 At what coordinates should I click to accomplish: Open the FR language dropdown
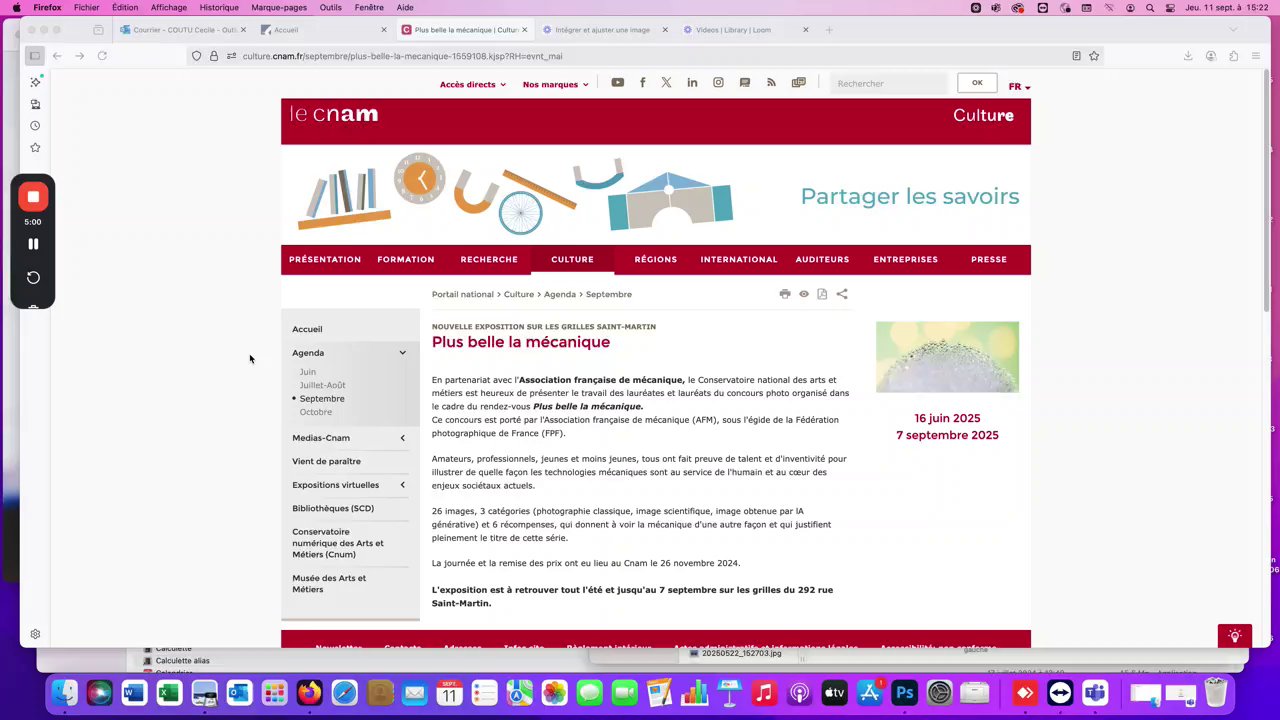point(1019,87)
